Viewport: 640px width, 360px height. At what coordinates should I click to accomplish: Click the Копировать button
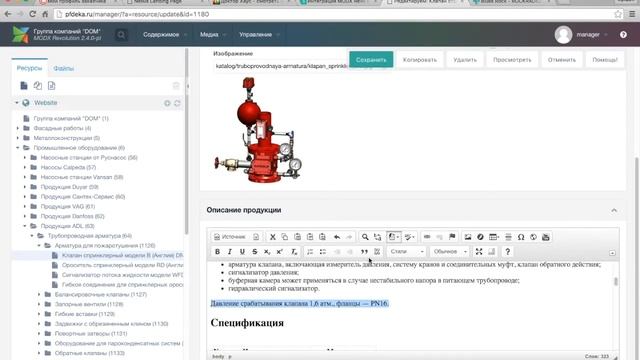420,60
